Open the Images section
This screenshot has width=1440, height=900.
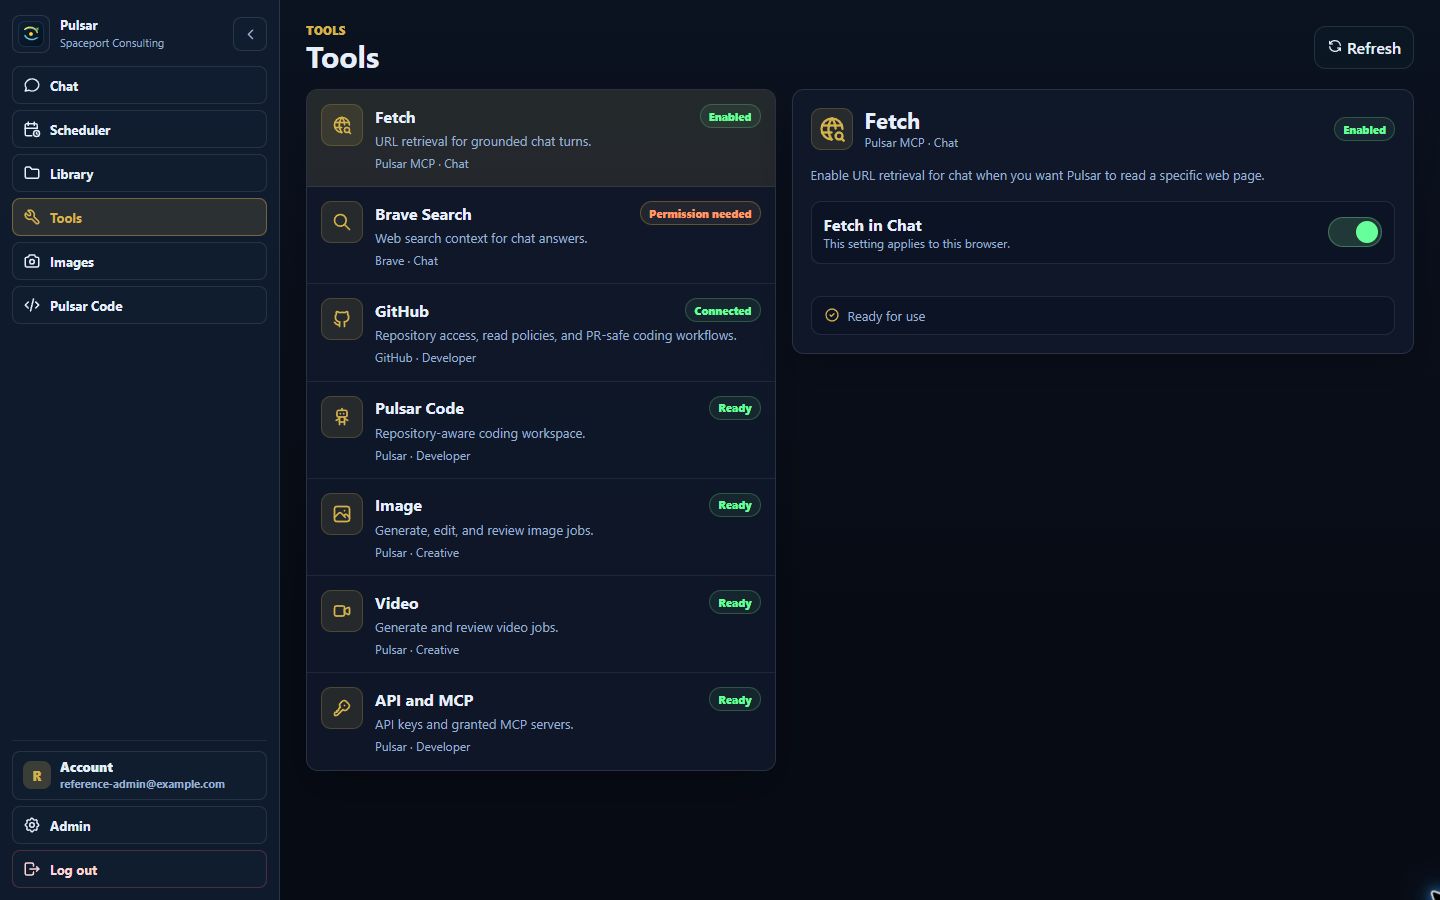point(139,261)
